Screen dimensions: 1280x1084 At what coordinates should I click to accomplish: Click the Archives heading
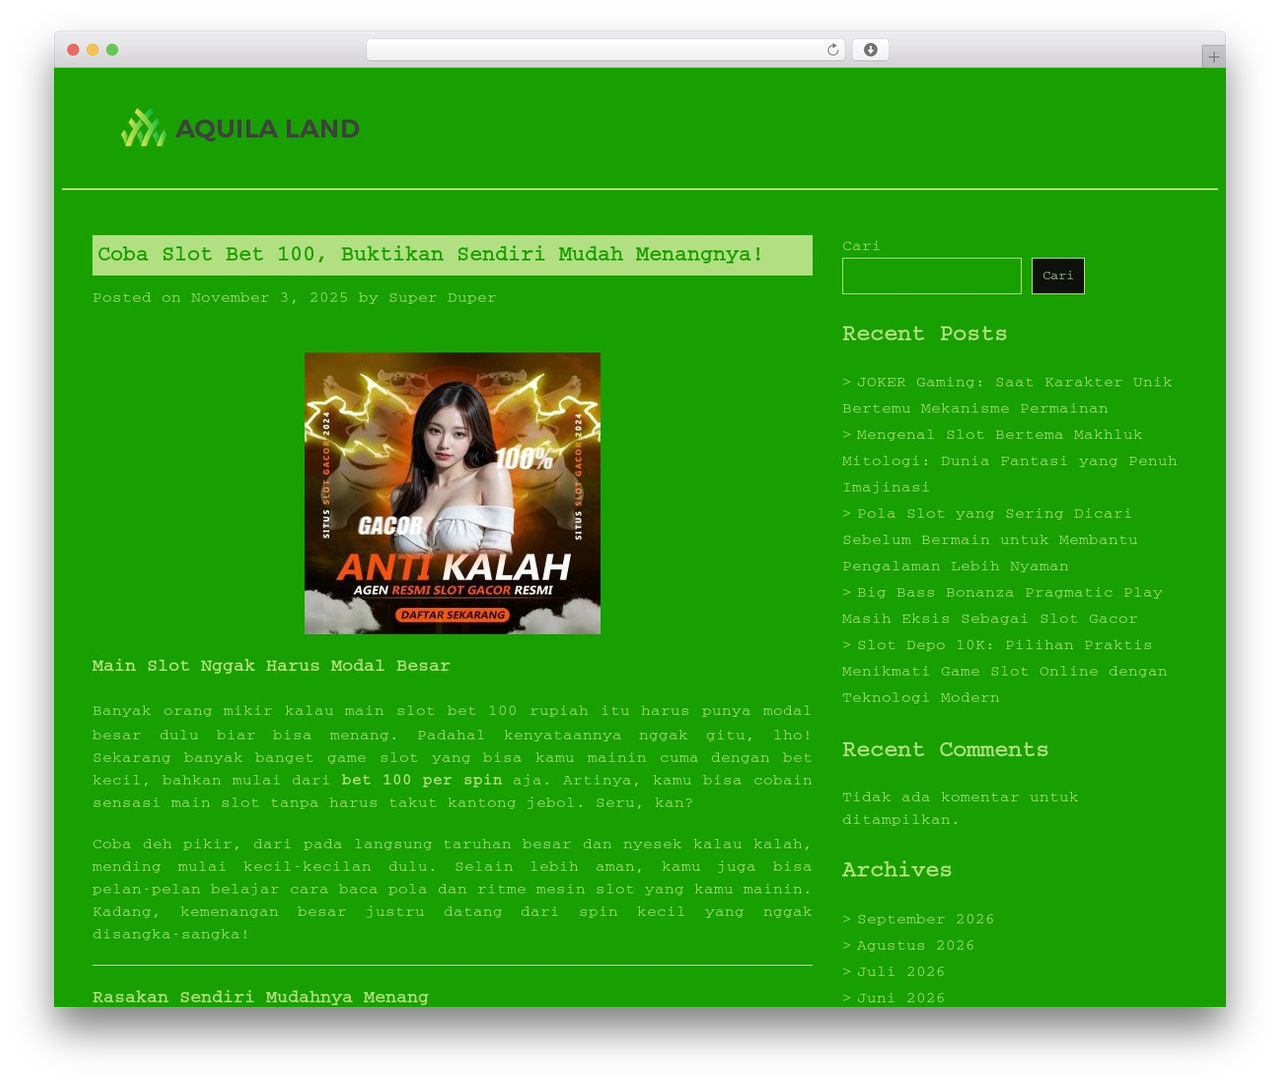tap(897, 870)
